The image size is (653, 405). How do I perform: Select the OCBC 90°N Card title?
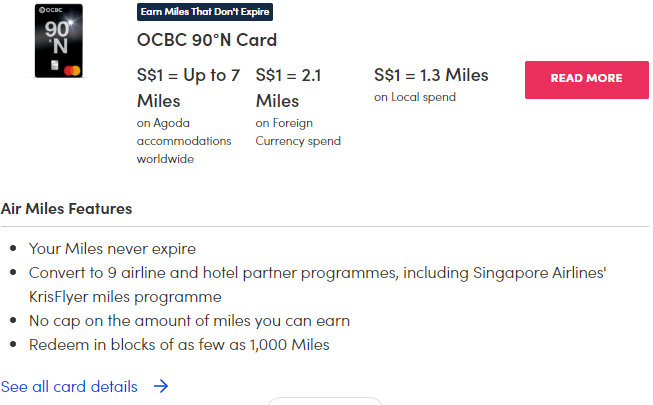pos(206,41)
